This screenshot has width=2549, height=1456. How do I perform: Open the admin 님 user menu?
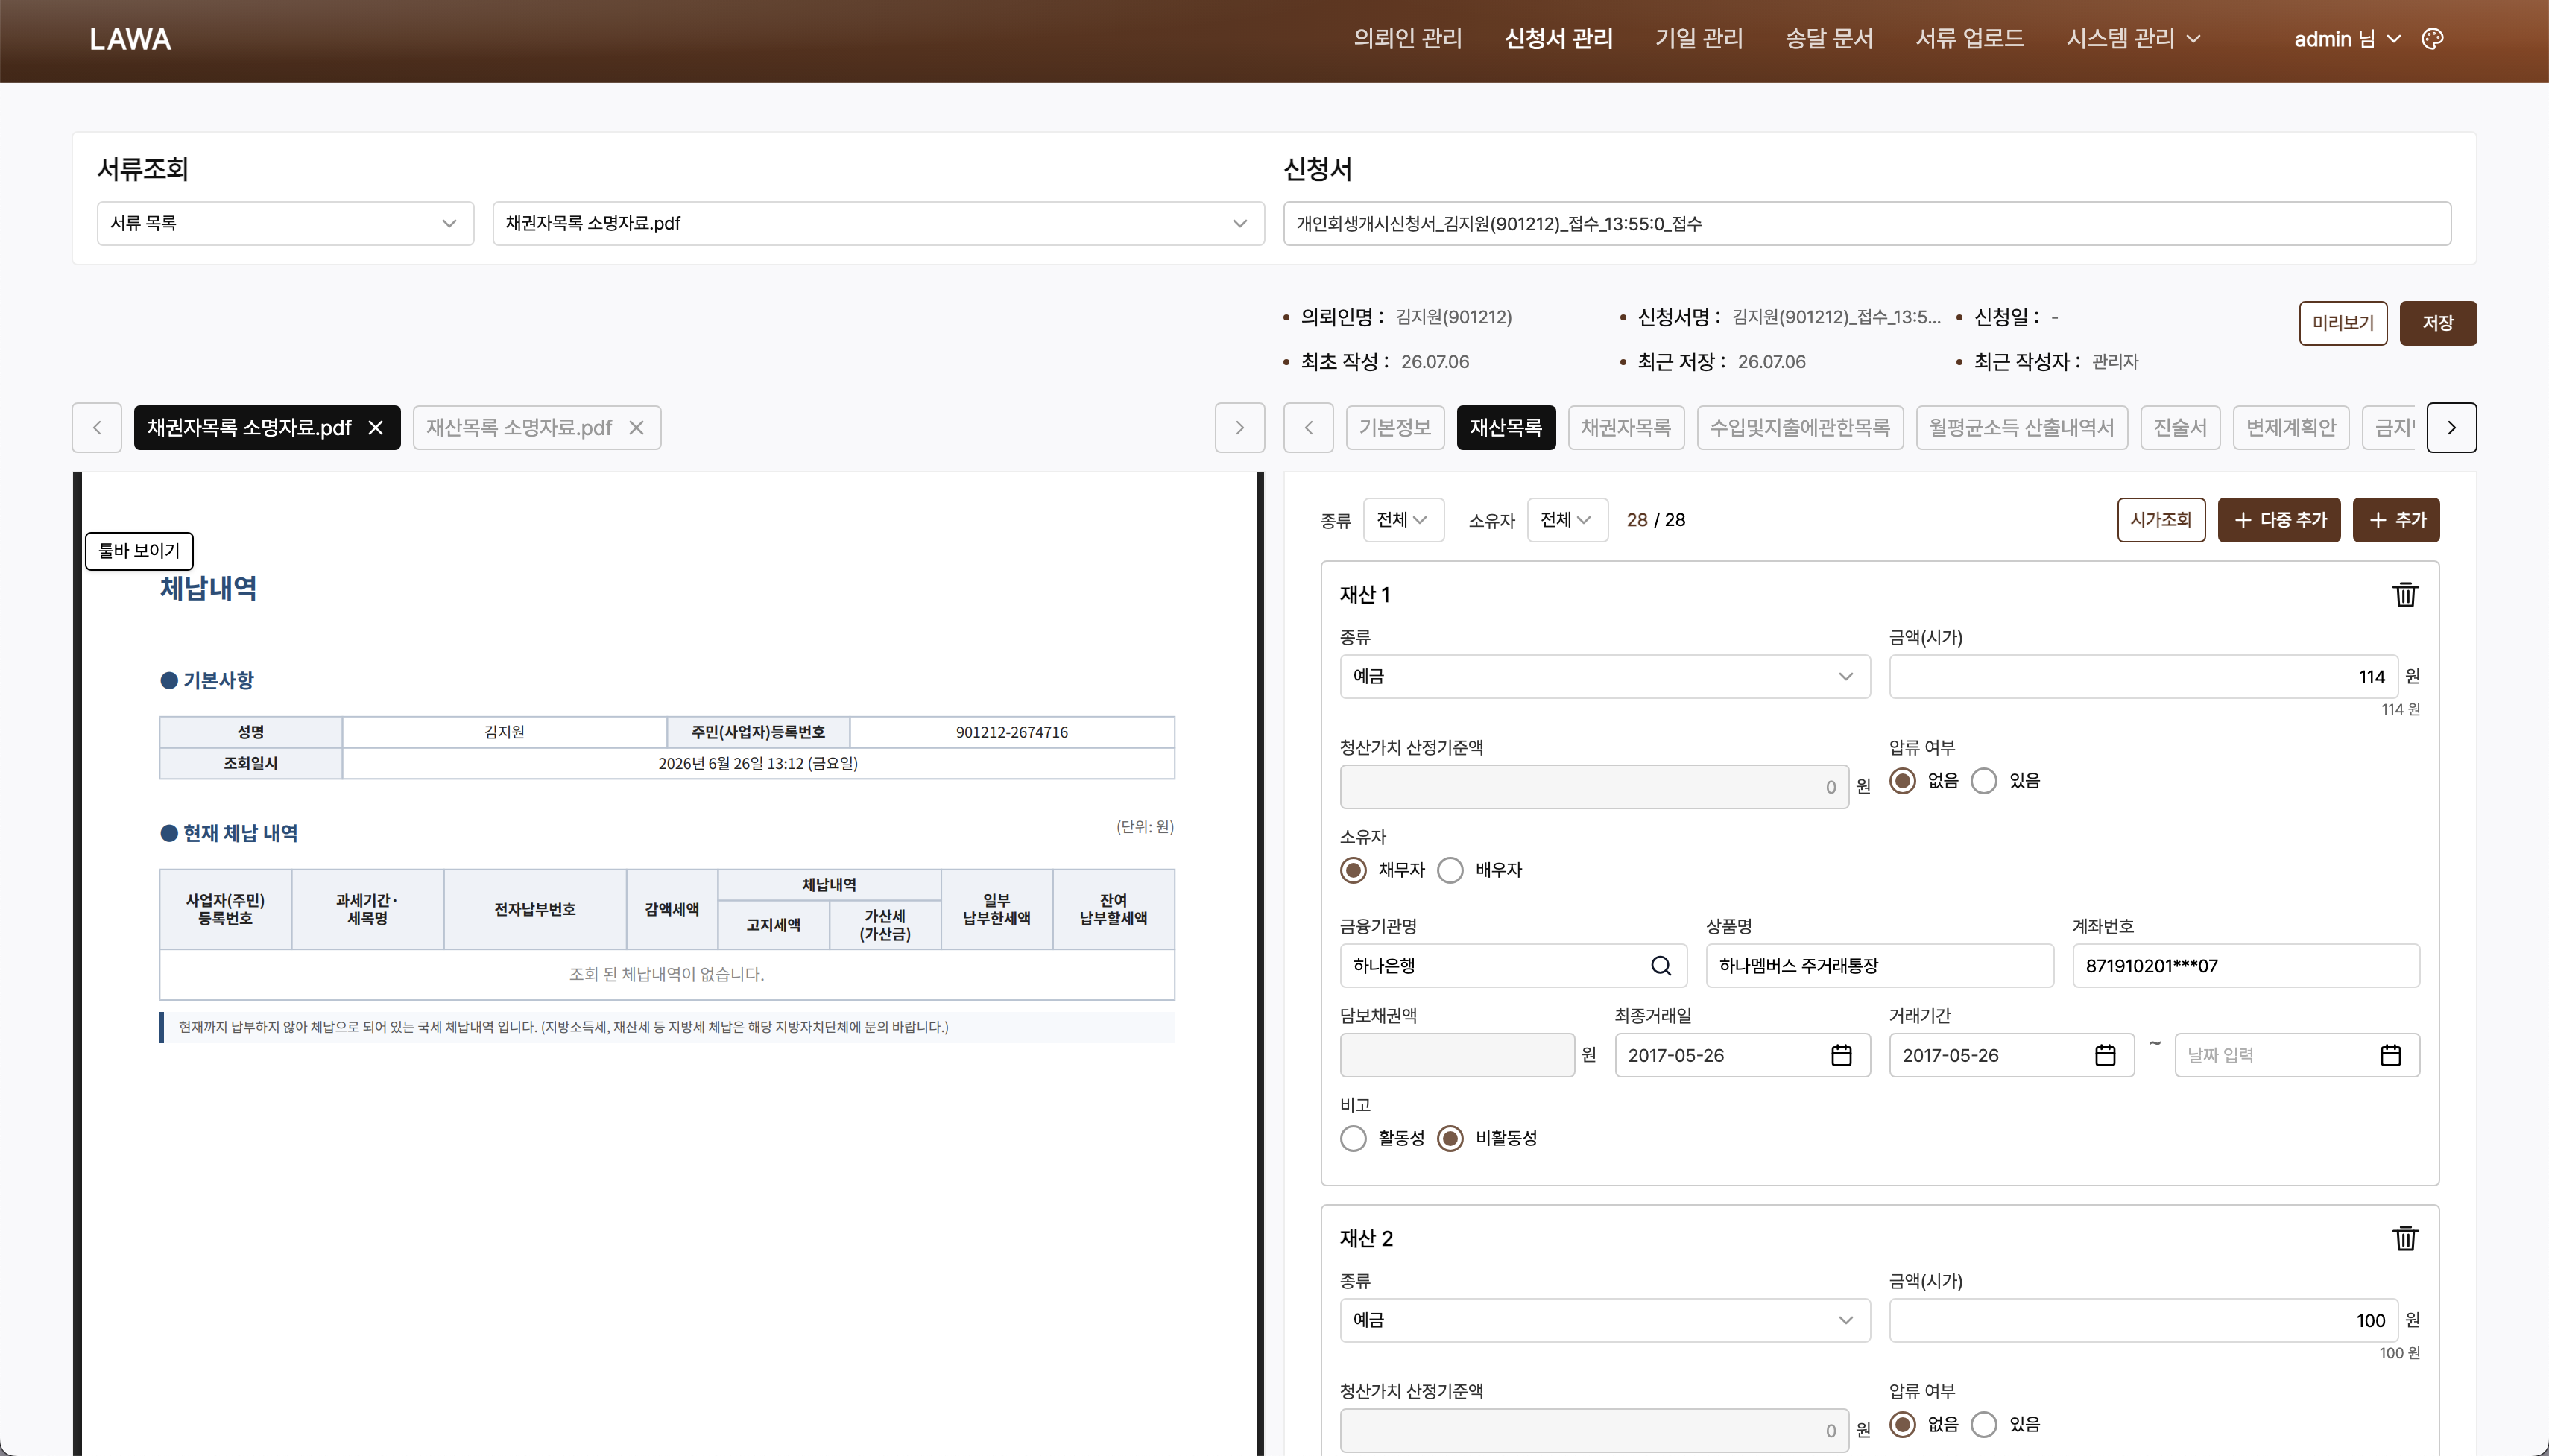click(x=2346, y=39)
